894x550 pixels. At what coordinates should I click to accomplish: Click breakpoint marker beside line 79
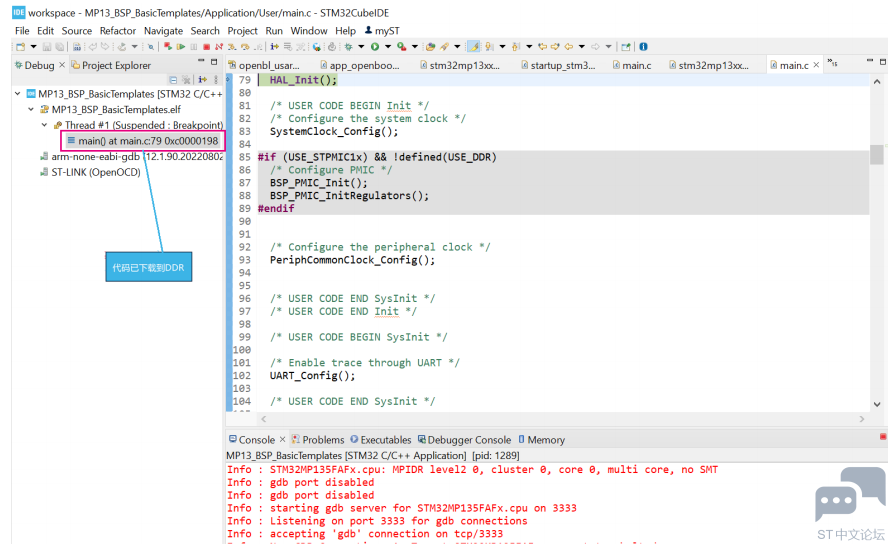coord(229,80)
